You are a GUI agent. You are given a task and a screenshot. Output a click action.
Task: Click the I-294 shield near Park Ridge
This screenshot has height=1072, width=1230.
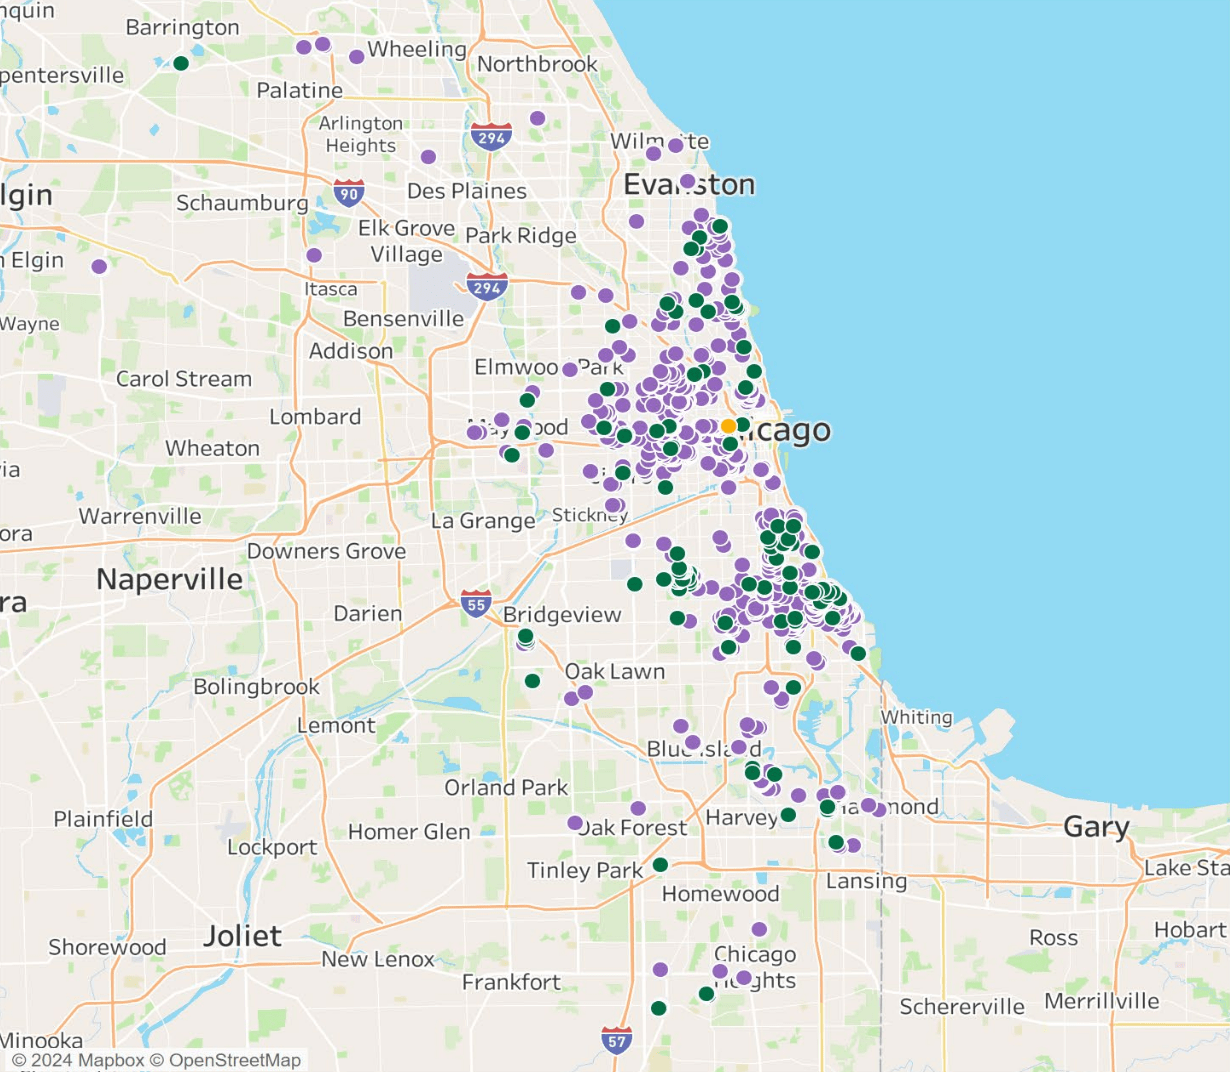pos(487,286)
